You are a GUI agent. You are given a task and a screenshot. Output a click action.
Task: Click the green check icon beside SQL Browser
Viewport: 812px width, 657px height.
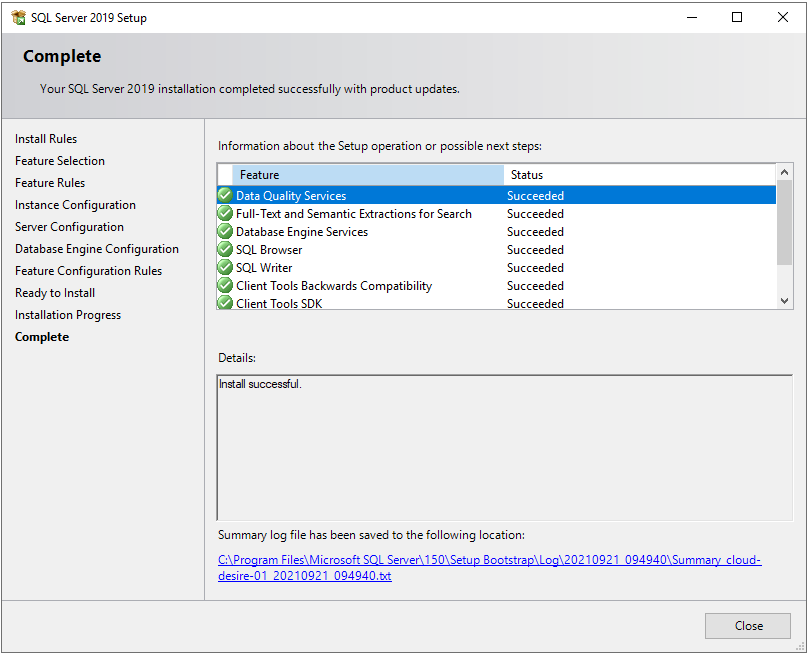tap(225, 250)
